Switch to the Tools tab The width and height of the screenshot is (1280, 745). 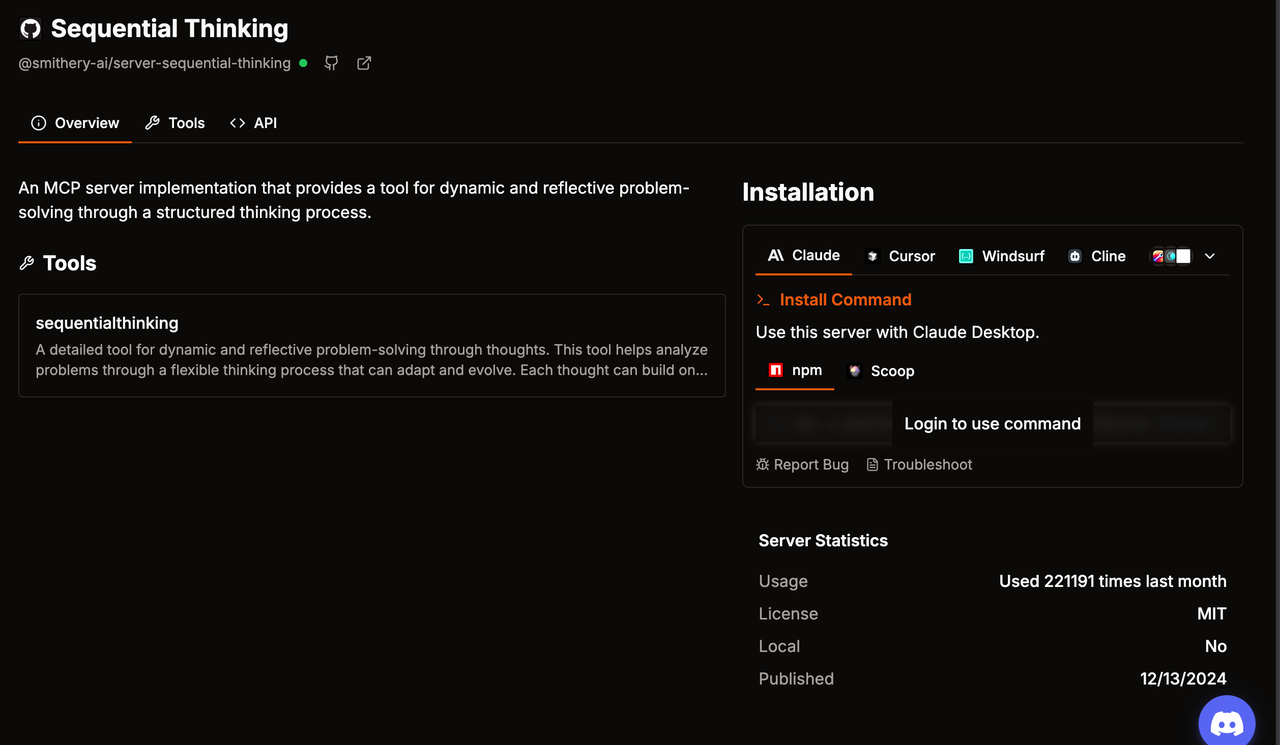[x=175, y=123]
